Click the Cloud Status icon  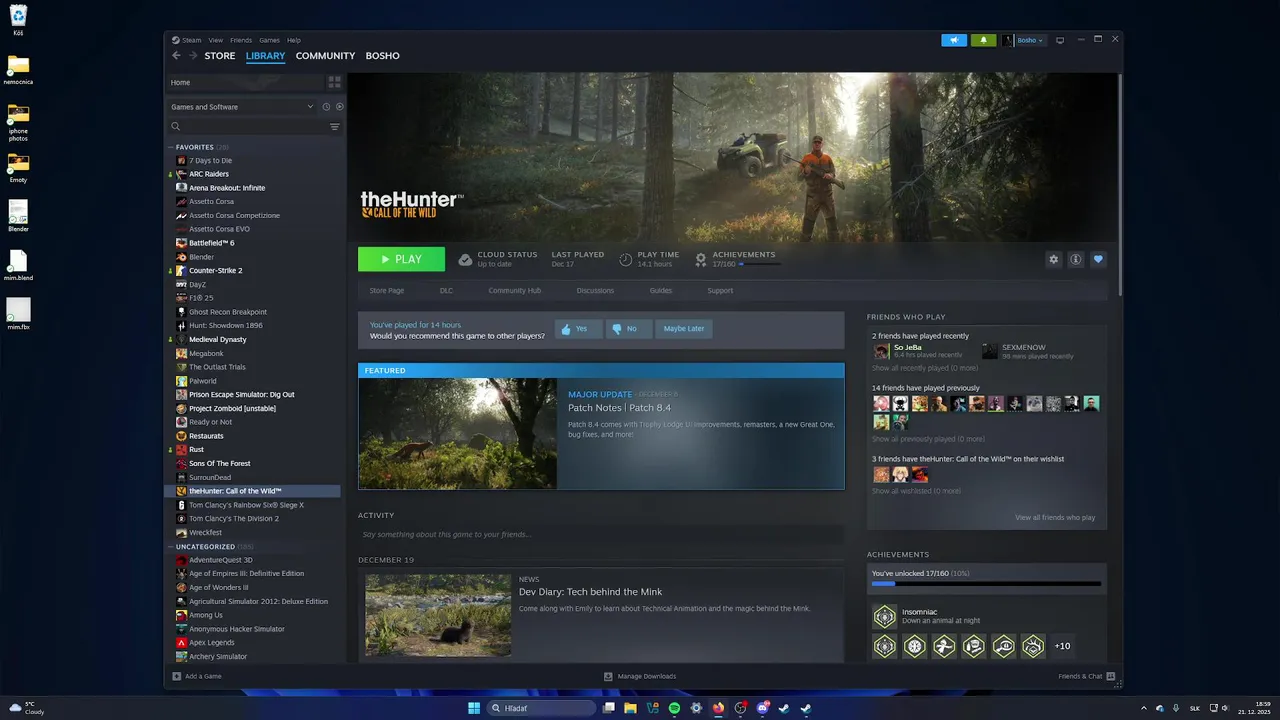click(465, 259)
